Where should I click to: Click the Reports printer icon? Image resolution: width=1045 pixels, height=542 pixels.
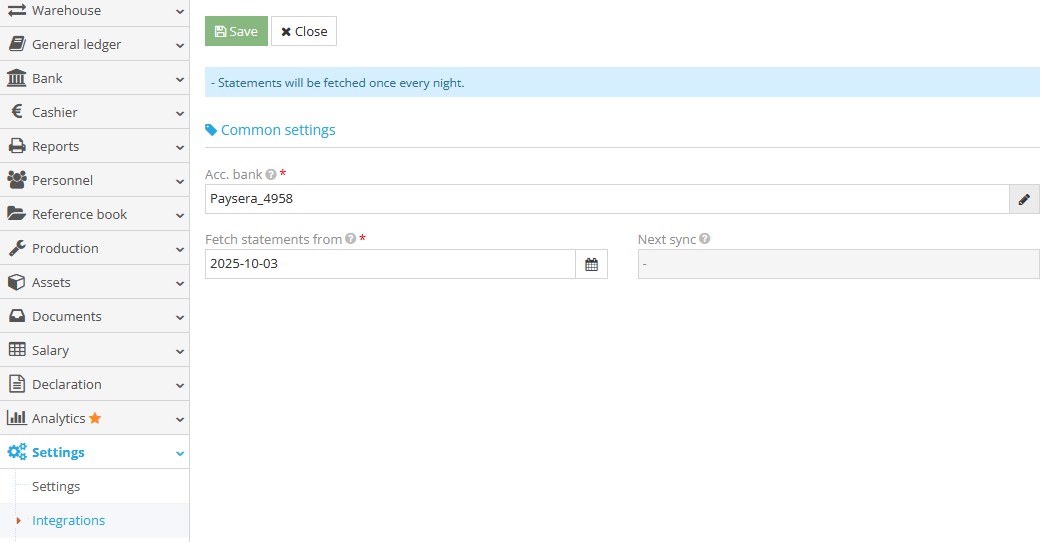point(17,146)
